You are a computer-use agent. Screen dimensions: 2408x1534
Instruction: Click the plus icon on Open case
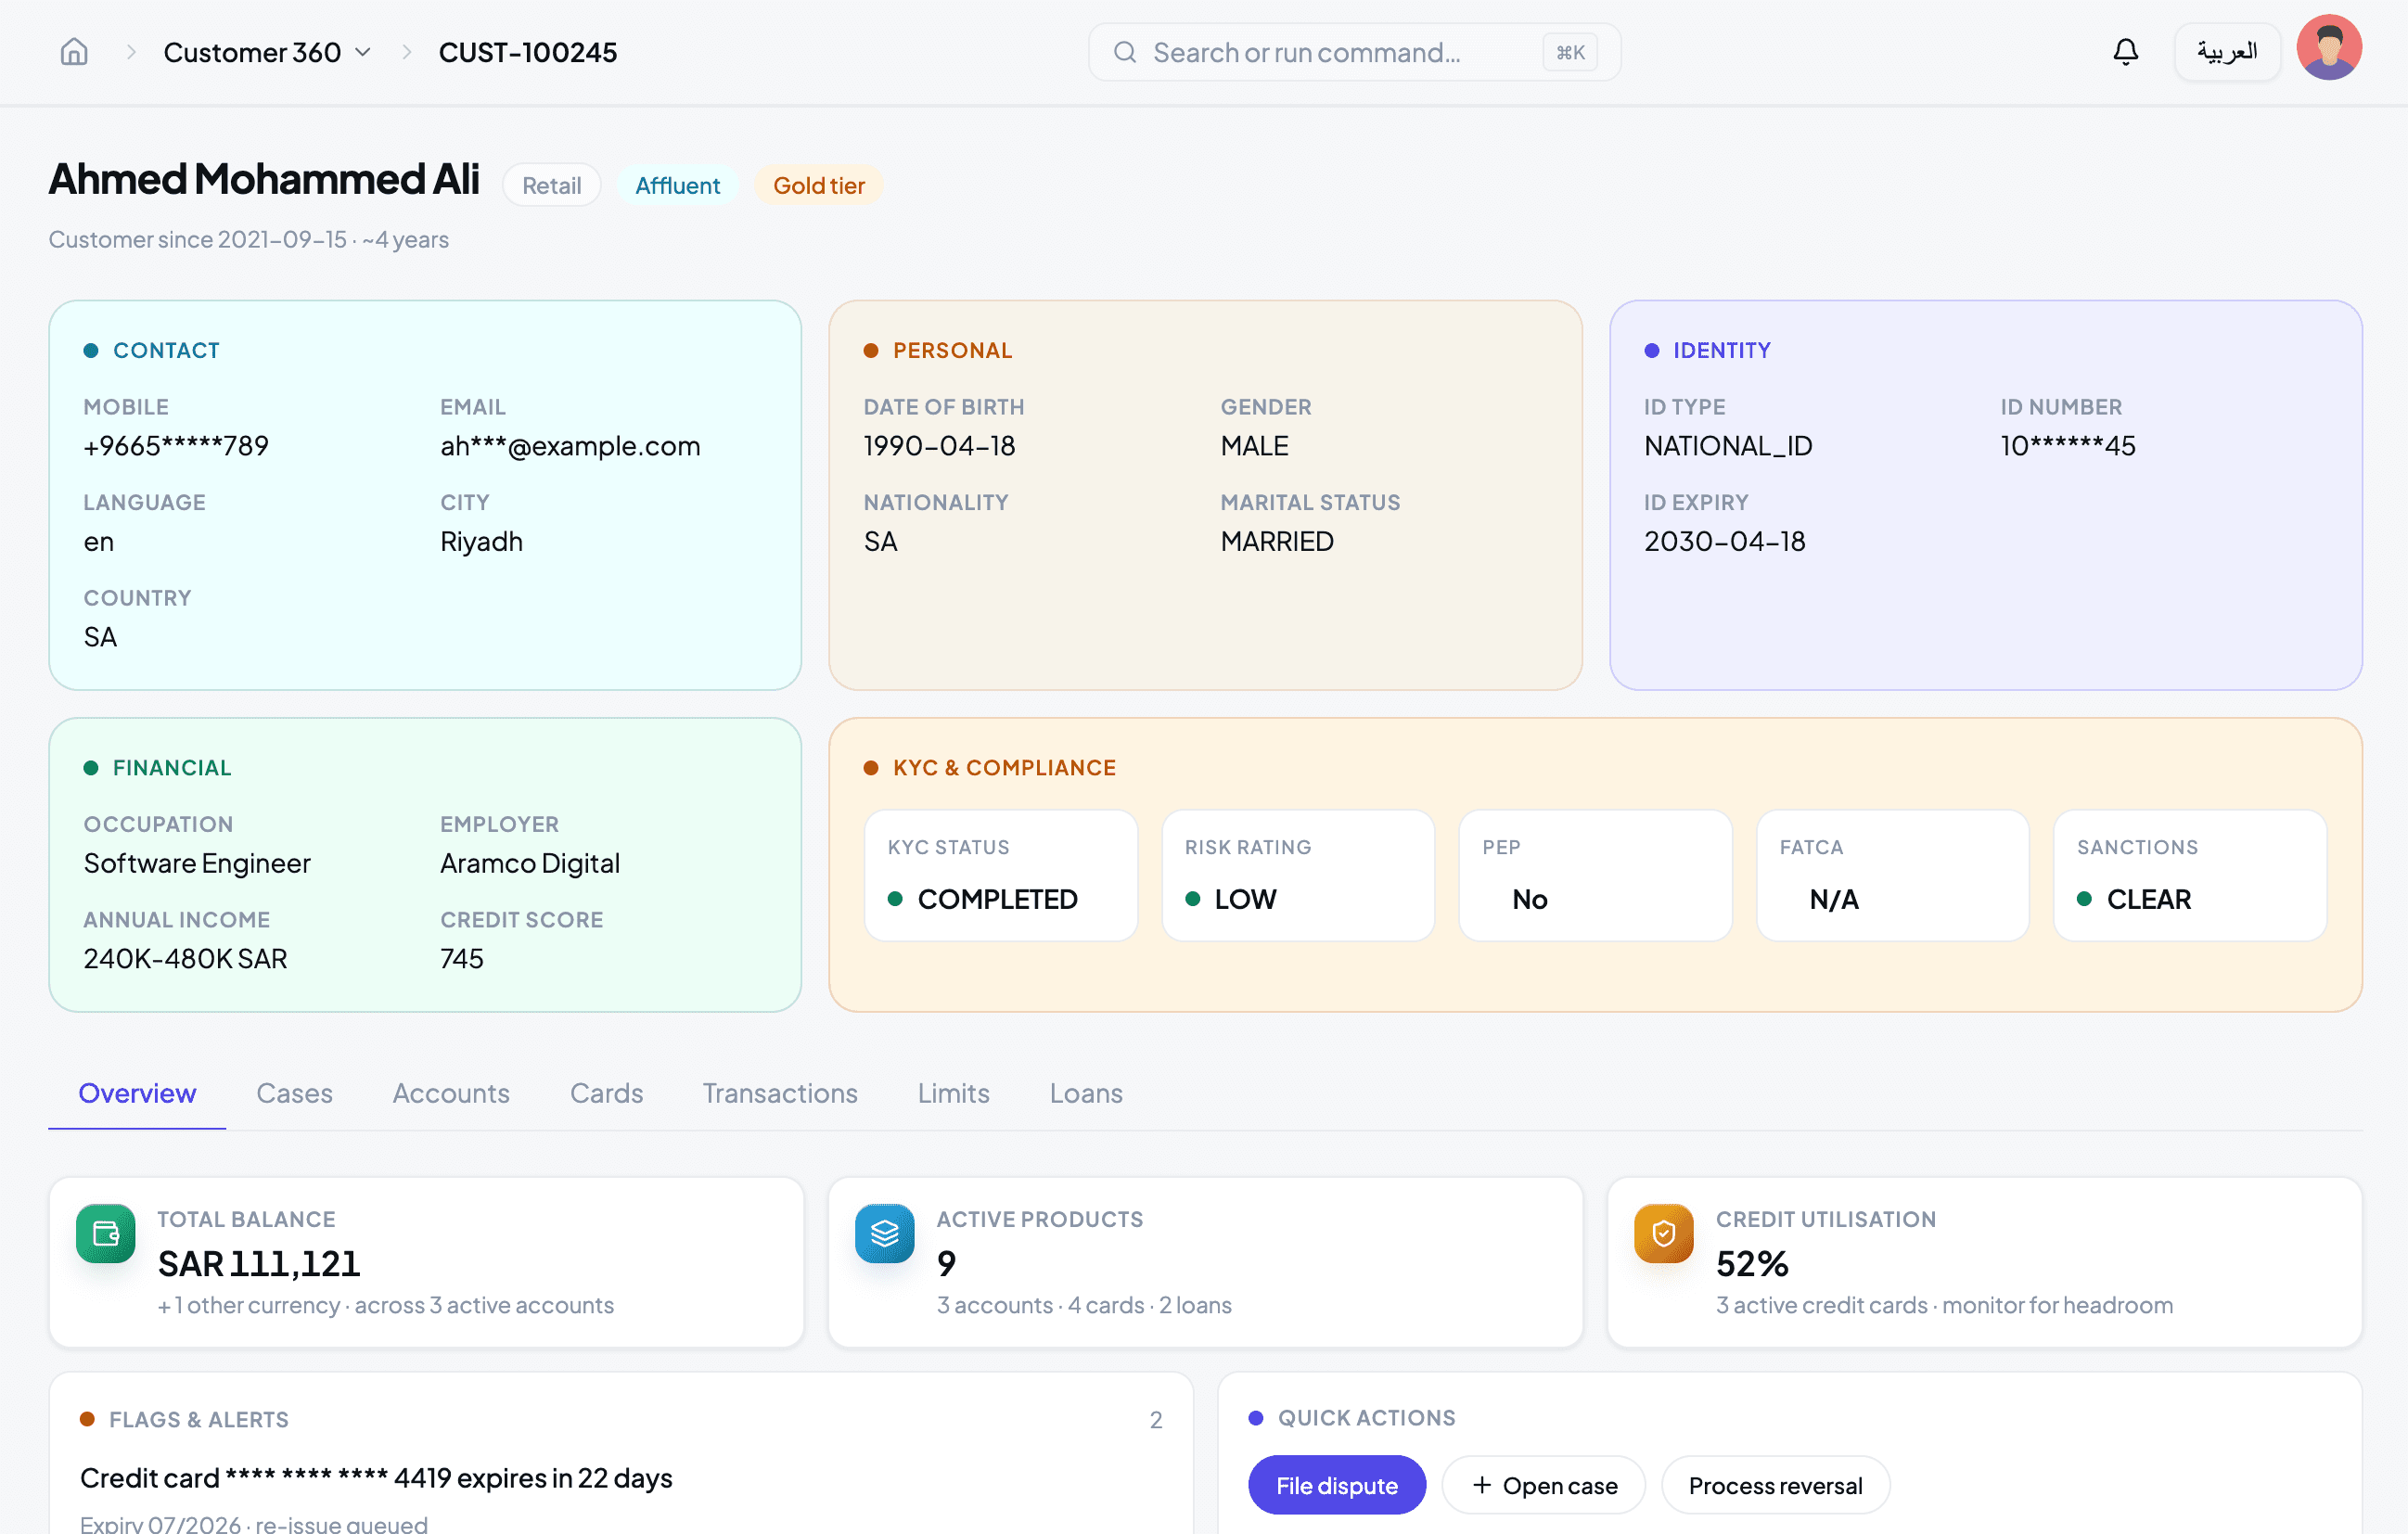pos(1482,1485)
